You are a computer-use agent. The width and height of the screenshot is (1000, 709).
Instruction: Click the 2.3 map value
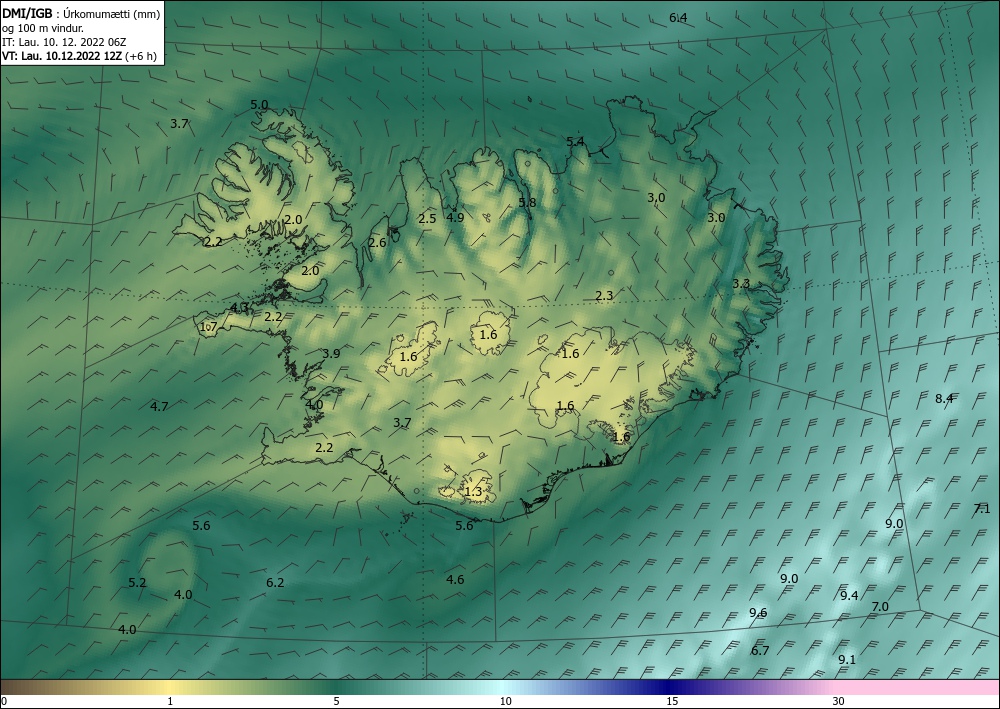604,295
